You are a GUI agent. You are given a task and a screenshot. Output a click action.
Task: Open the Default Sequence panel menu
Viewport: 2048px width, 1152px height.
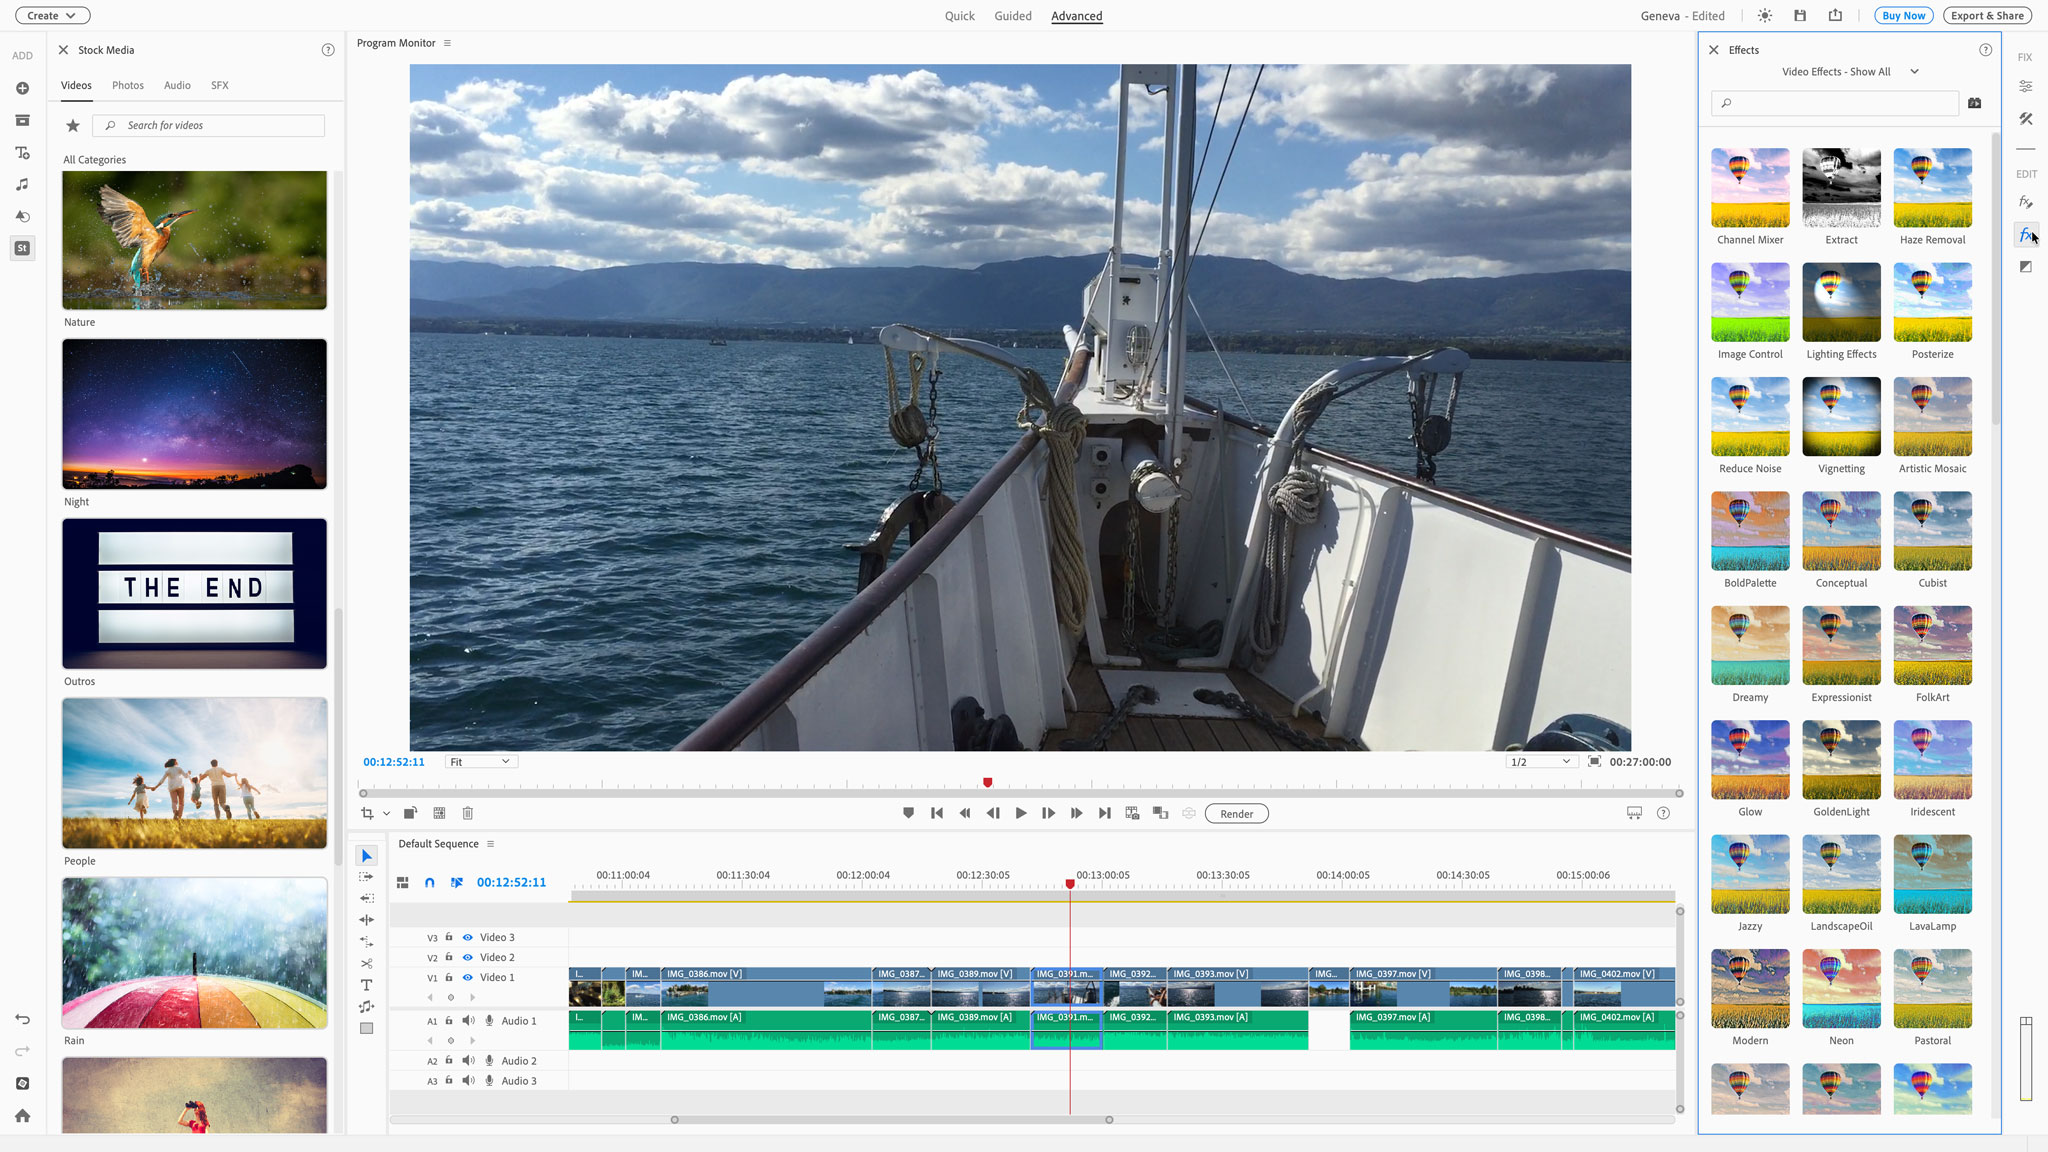[x=490, y=844]
